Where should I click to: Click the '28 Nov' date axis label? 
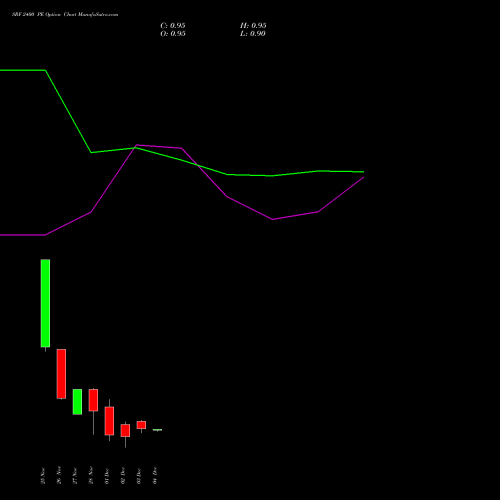click(91, 475)
